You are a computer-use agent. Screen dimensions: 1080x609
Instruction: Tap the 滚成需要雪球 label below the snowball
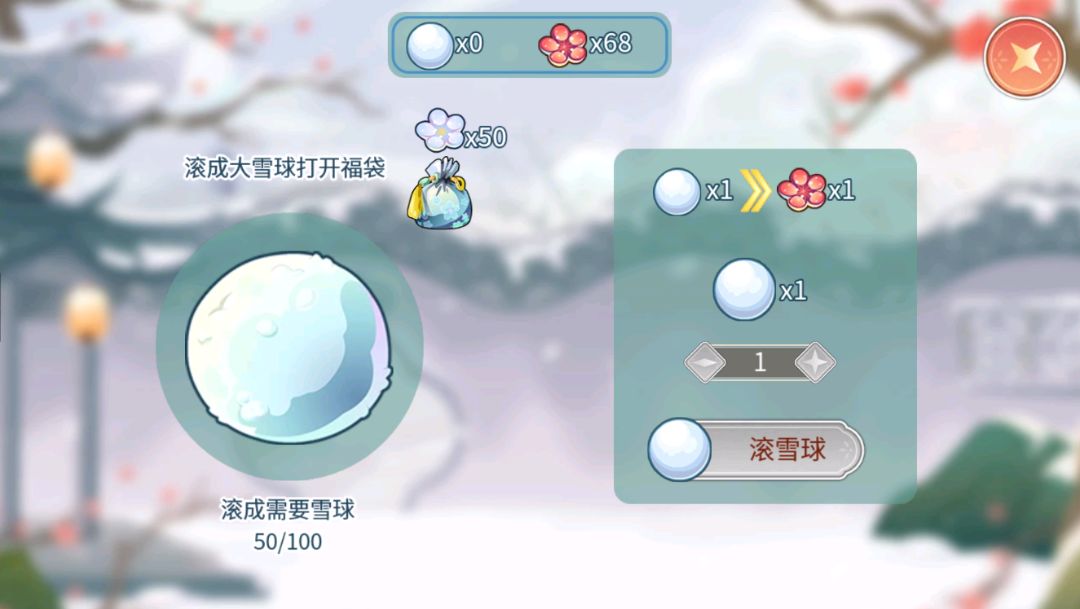(288, 509)
